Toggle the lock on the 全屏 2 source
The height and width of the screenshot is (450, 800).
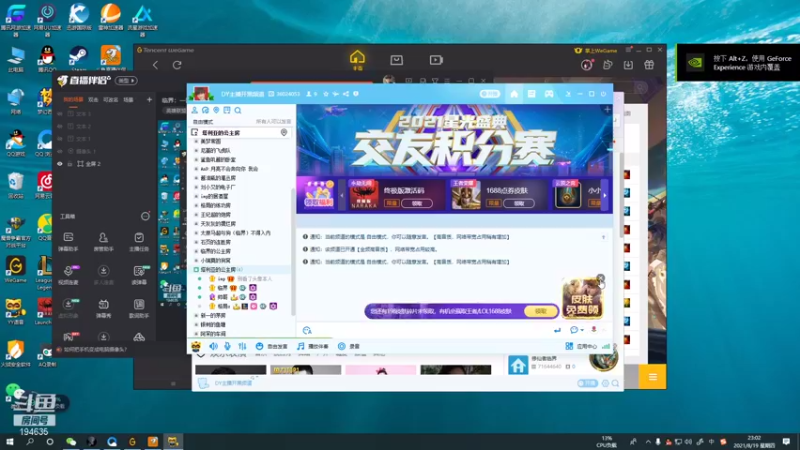coord(70,164)
